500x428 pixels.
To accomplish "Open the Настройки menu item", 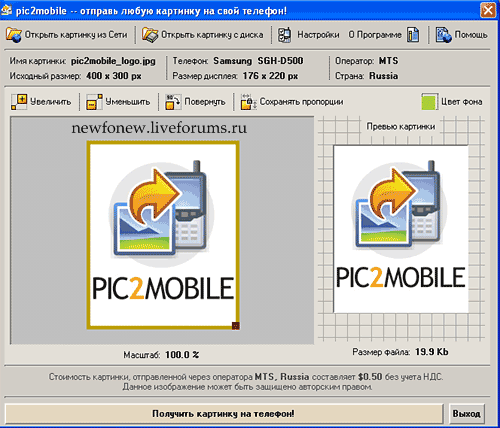I will click(x=318, y=35).
